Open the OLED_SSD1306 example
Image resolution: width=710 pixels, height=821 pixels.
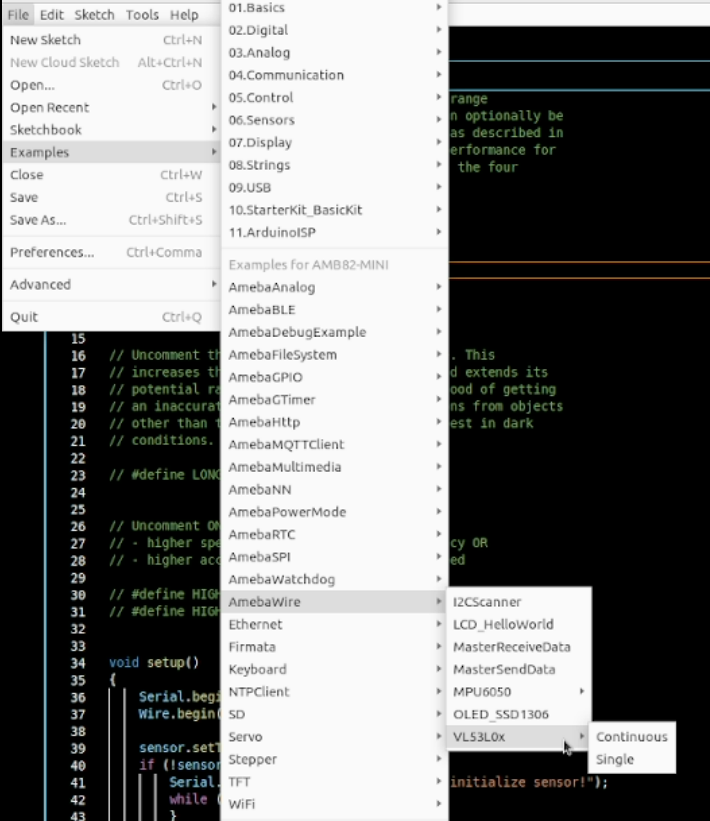pos(500,714)
